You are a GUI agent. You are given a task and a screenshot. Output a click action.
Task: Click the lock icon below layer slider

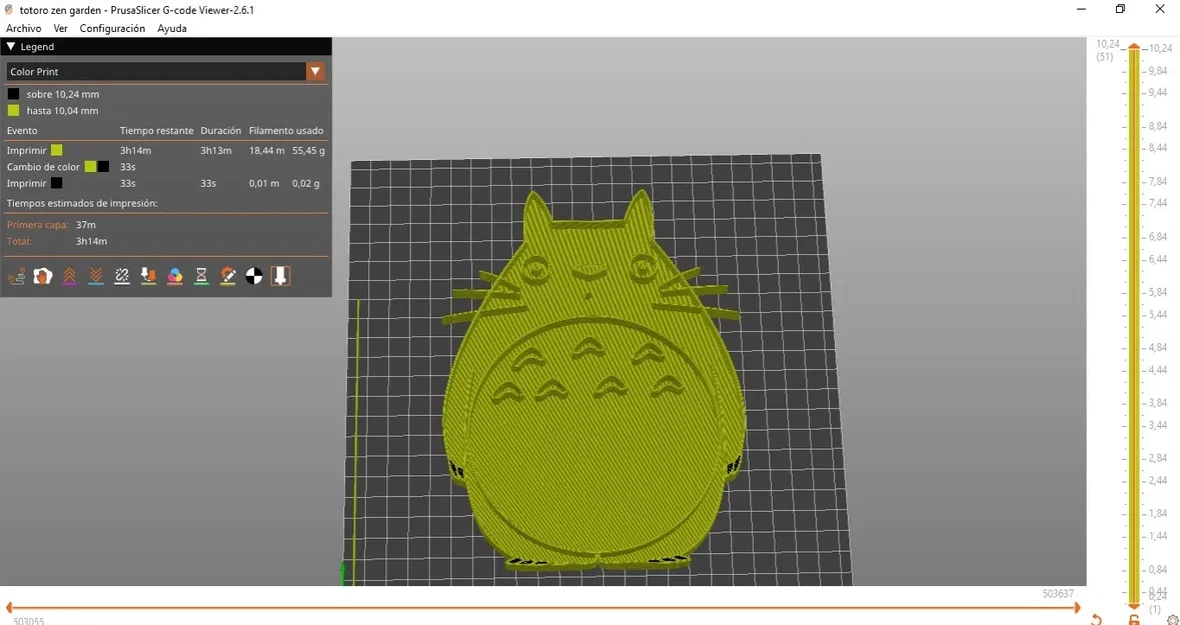tap(1133, 619)
